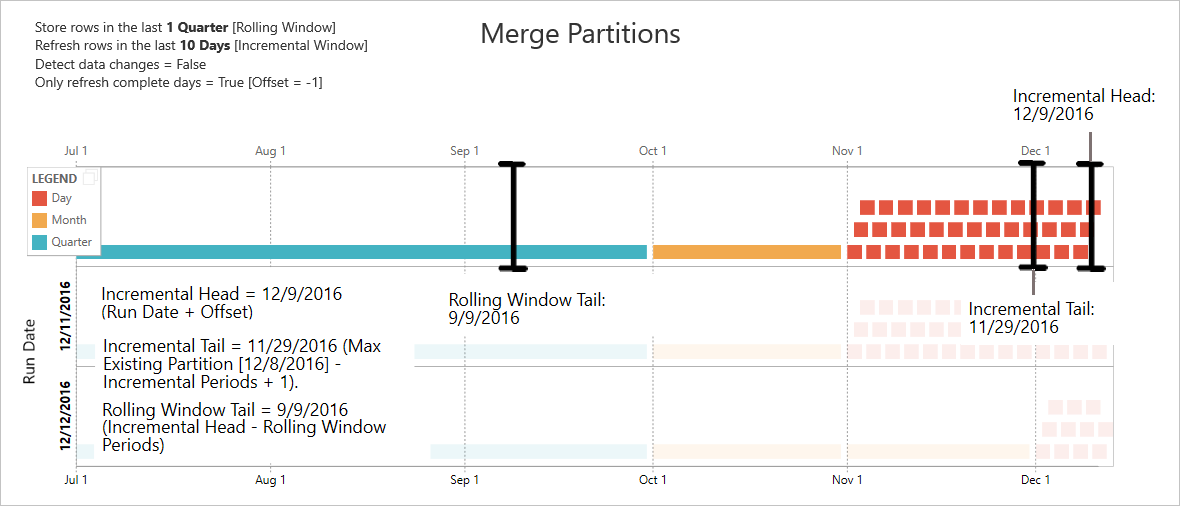Click the orange Month legend swatch

tap(40, 220)
